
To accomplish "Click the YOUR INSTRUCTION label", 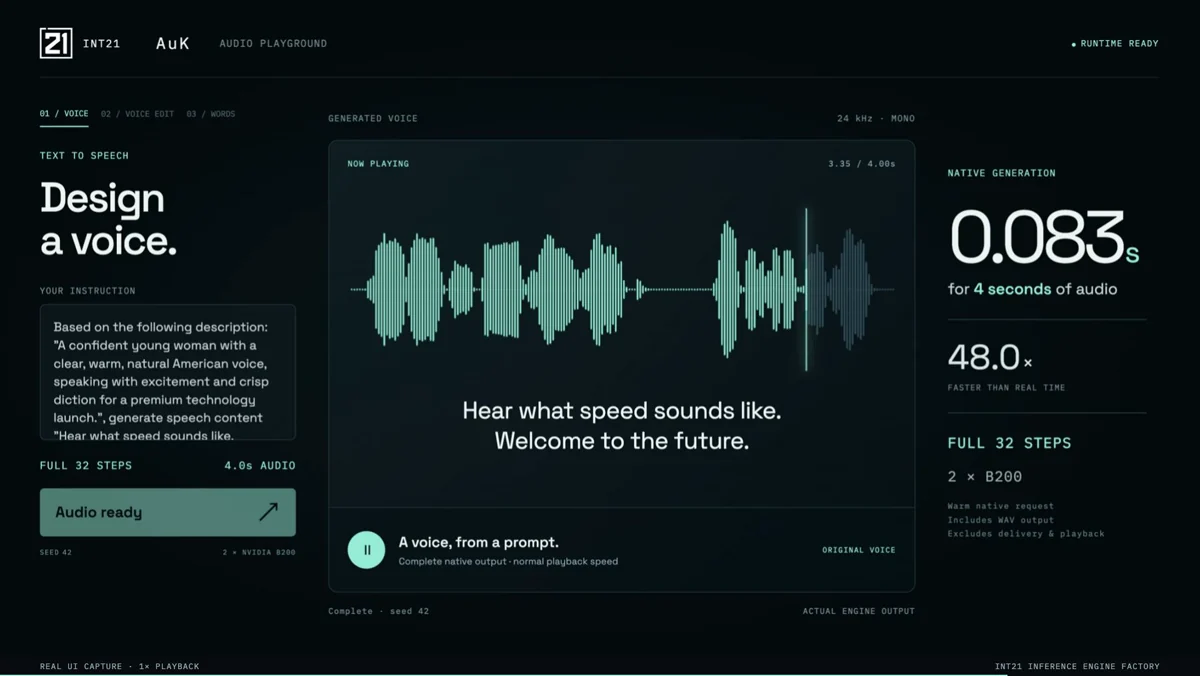I will (88, 291).
